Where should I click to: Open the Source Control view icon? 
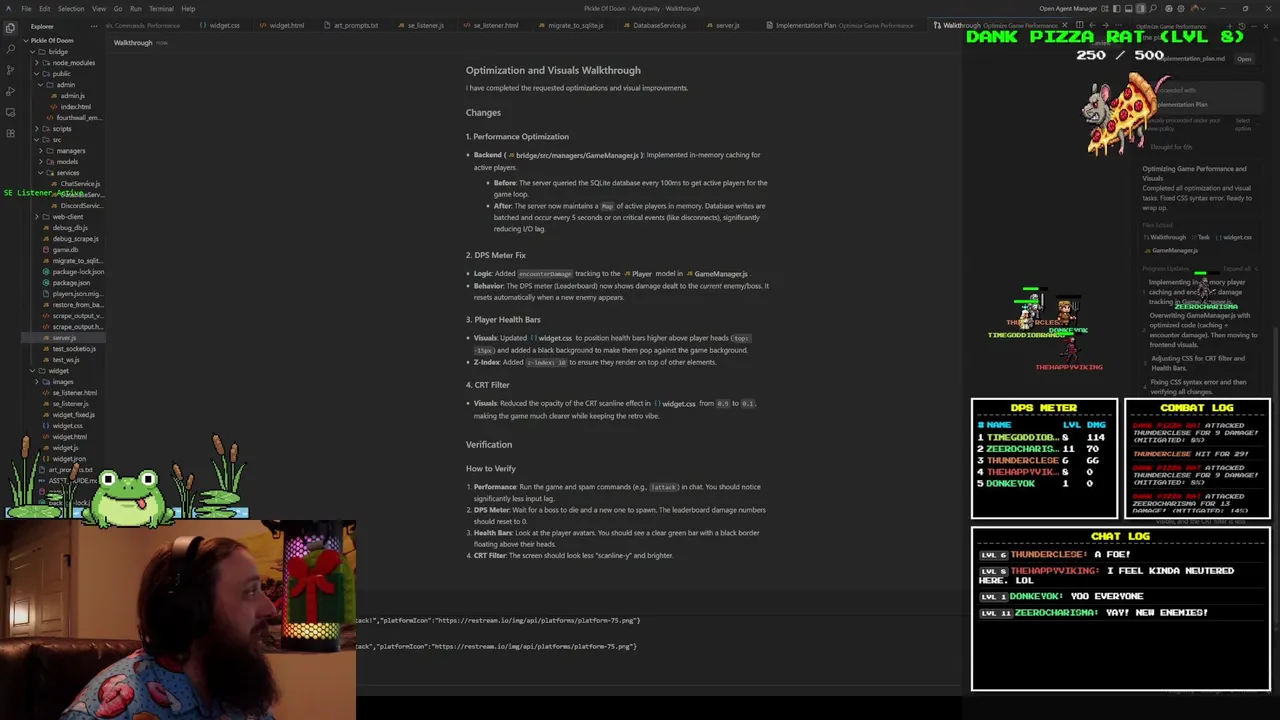point(10,70)
